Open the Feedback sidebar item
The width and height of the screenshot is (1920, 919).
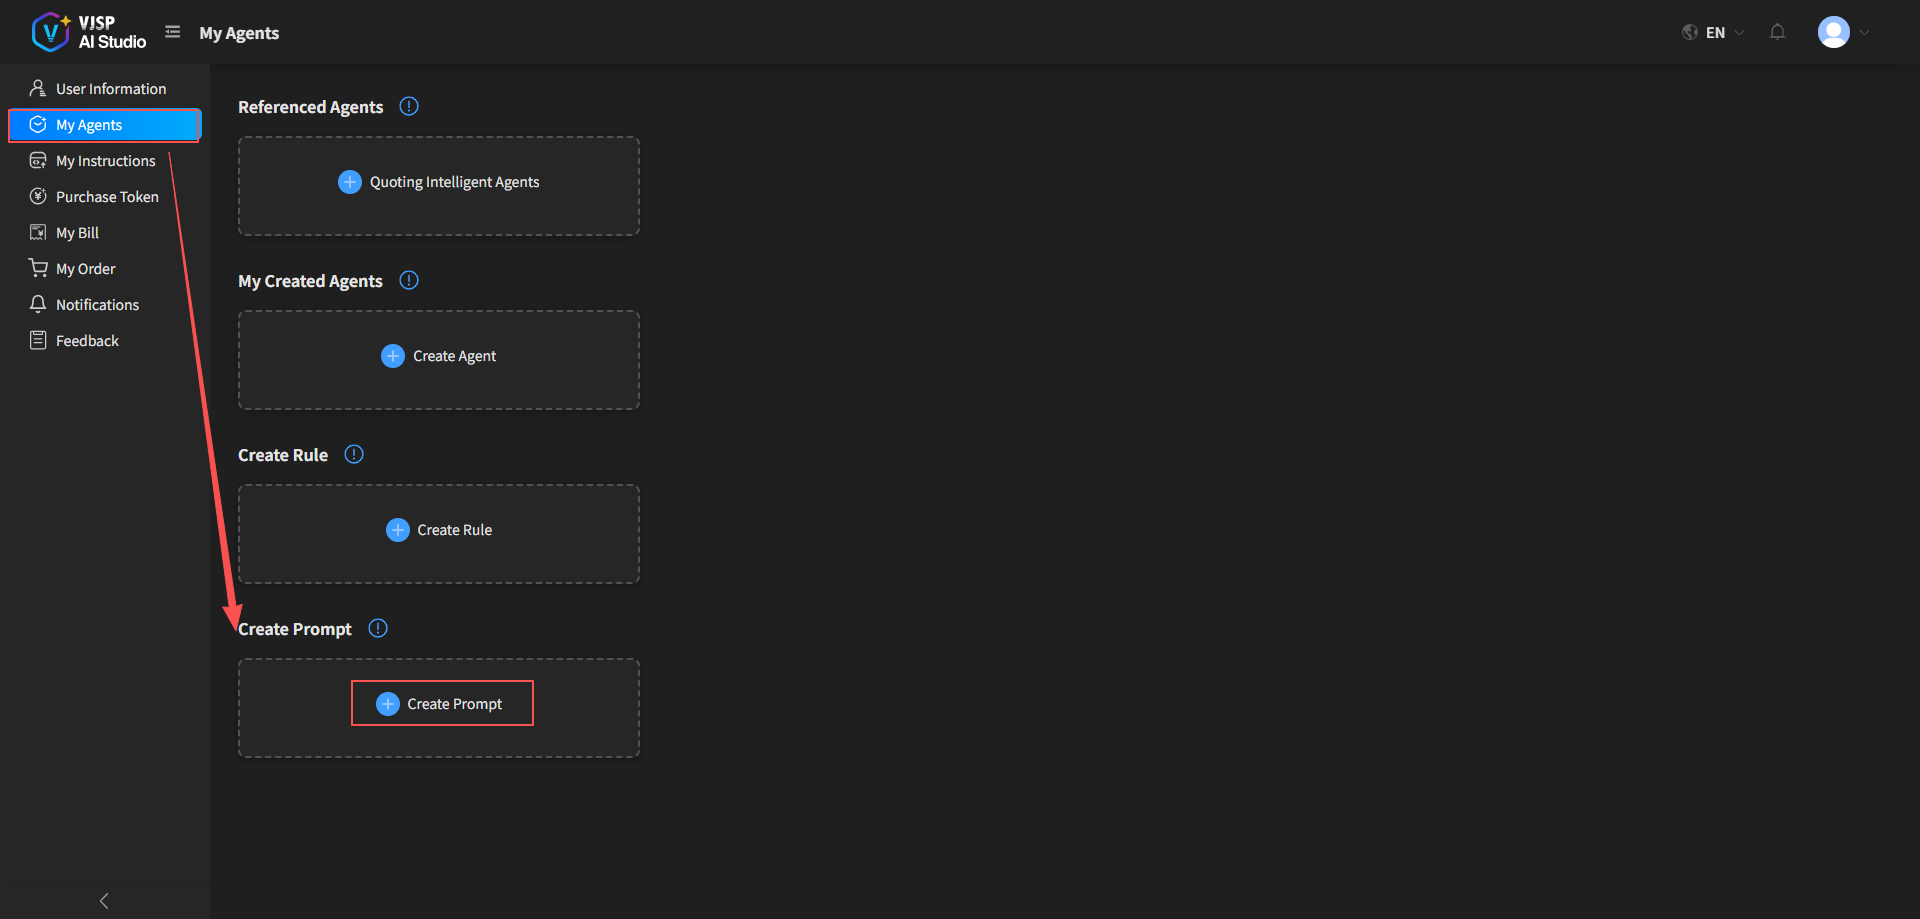coord(87,341)
